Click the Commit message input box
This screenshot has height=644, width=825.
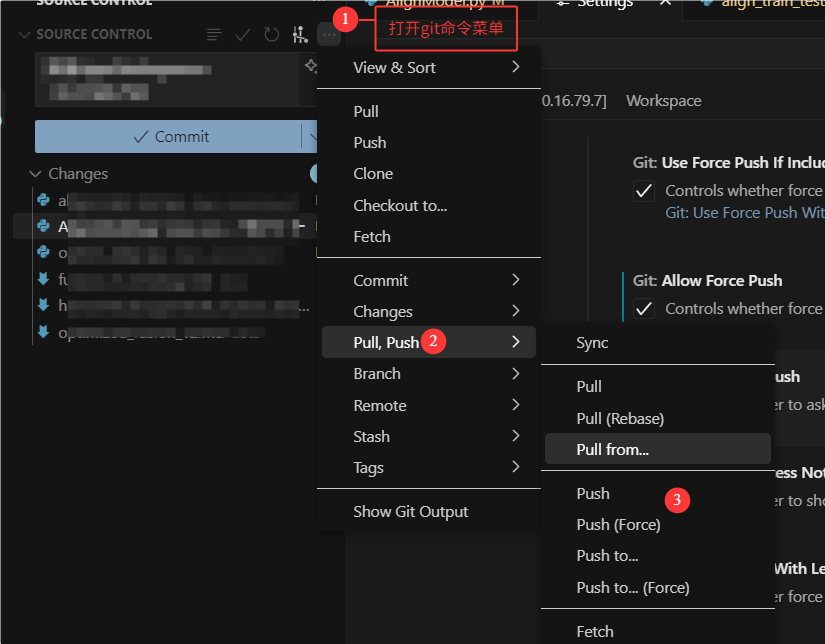pyautogui.click(x=168, y=79)
